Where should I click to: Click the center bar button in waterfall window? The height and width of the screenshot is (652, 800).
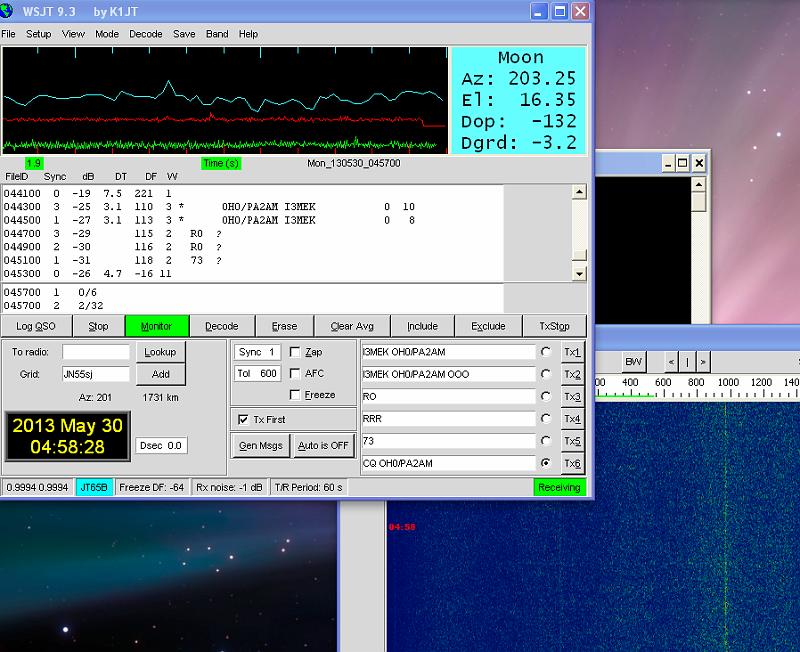coord(687,362)
